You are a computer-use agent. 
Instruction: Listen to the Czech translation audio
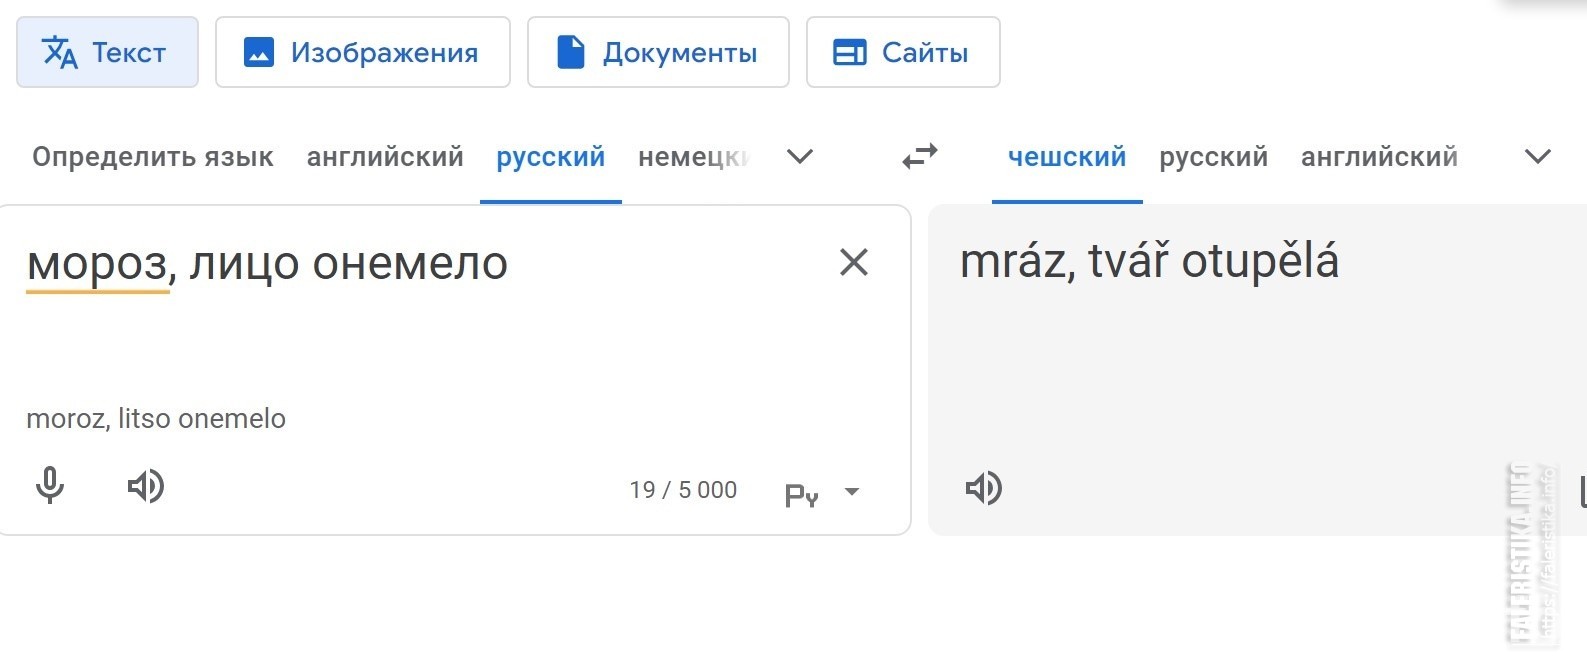click(x=984, y=489)
